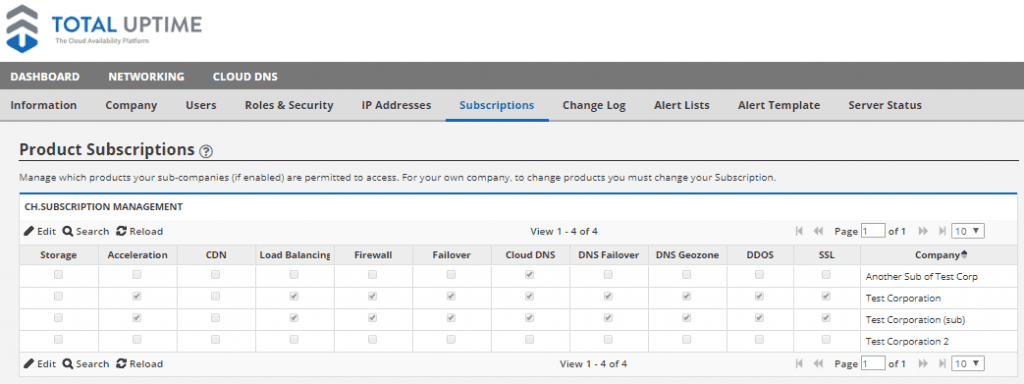This screenshot has width=1024, height=384.
Task: Open the Product Subscriptions help icon
Action: [206, 152]
